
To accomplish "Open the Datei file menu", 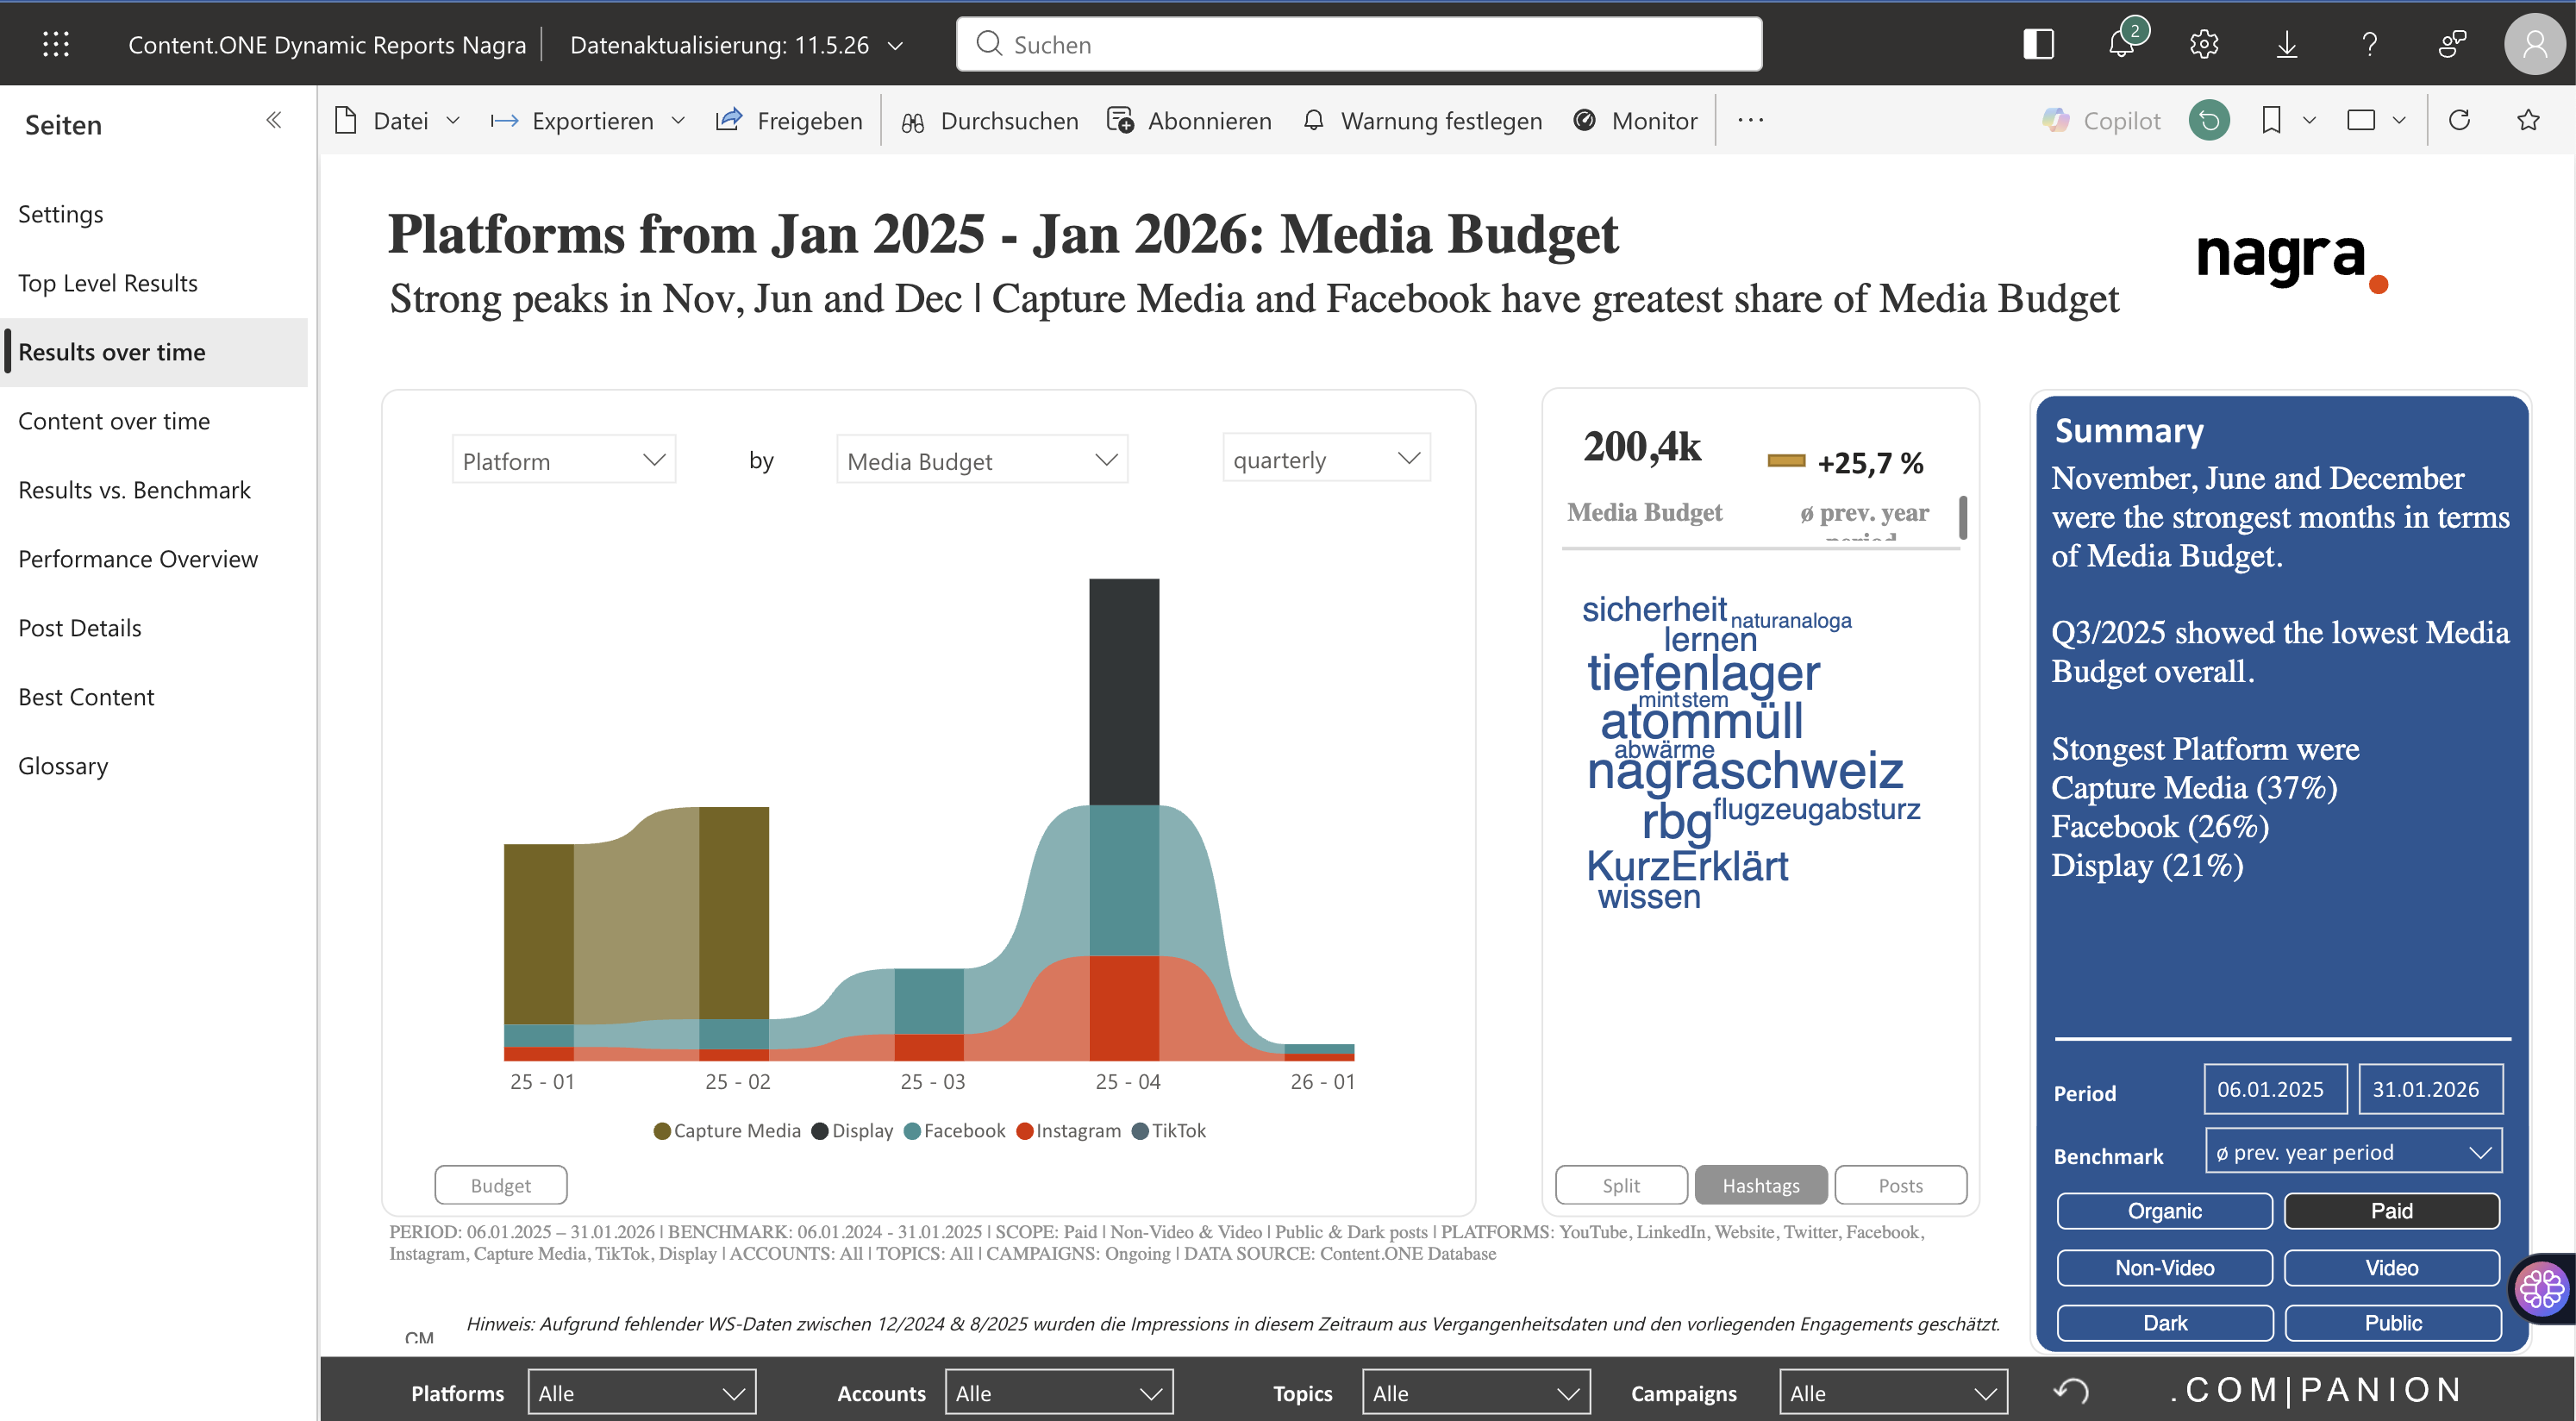I will tap(397, 121).
